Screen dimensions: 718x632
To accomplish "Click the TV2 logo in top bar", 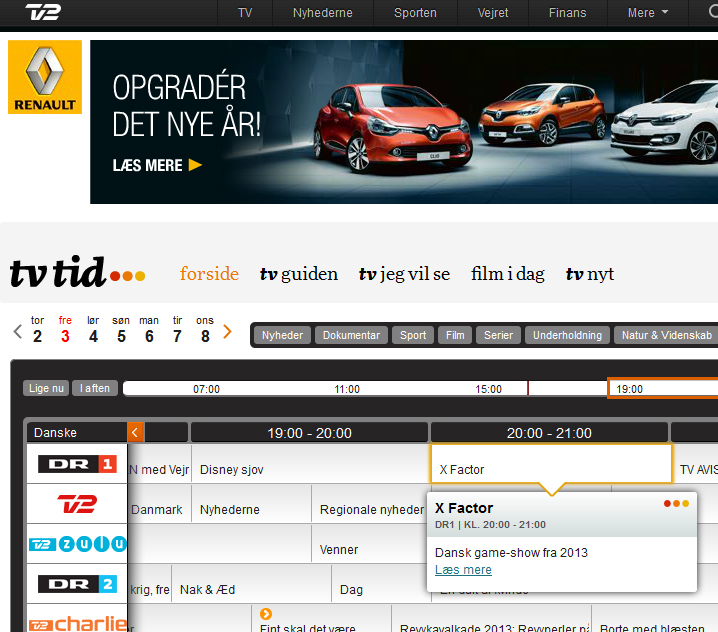I will pos(43,12).
